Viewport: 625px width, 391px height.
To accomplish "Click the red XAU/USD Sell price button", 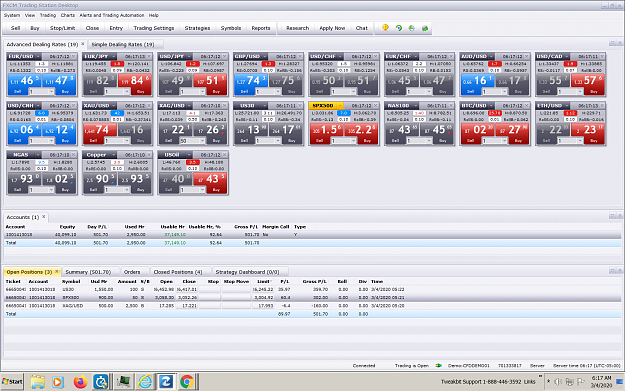I will tap(100, 133).
